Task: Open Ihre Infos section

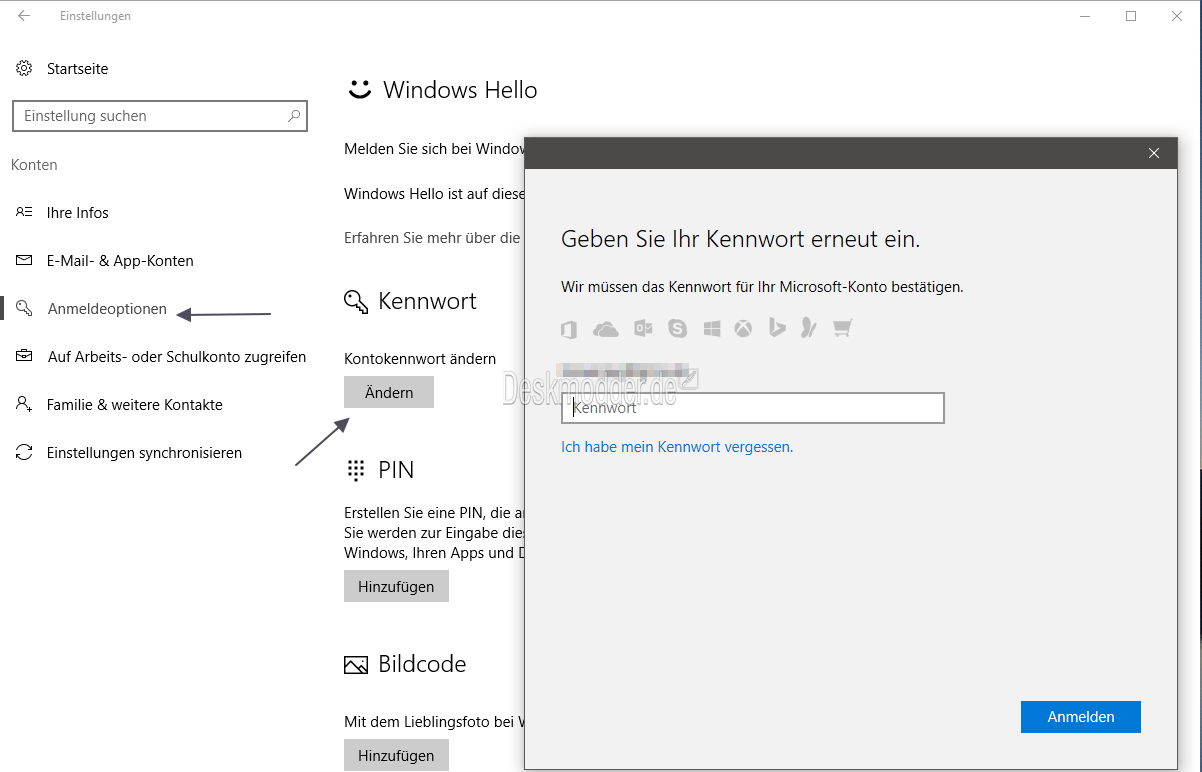Action: pyautogui.click(x=78, y=213)
